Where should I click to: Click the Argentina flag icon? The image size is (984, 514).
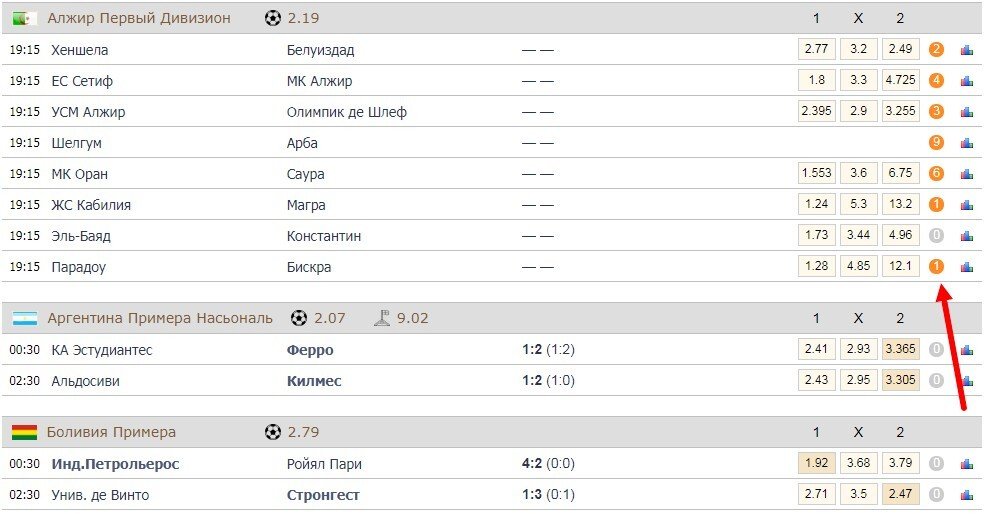(x=24, y=319)
